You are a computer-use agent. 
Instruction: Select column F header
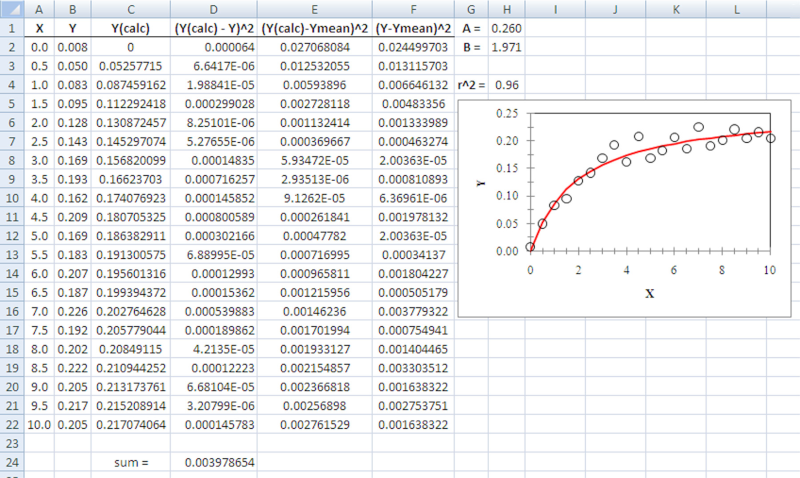(413, 9)
